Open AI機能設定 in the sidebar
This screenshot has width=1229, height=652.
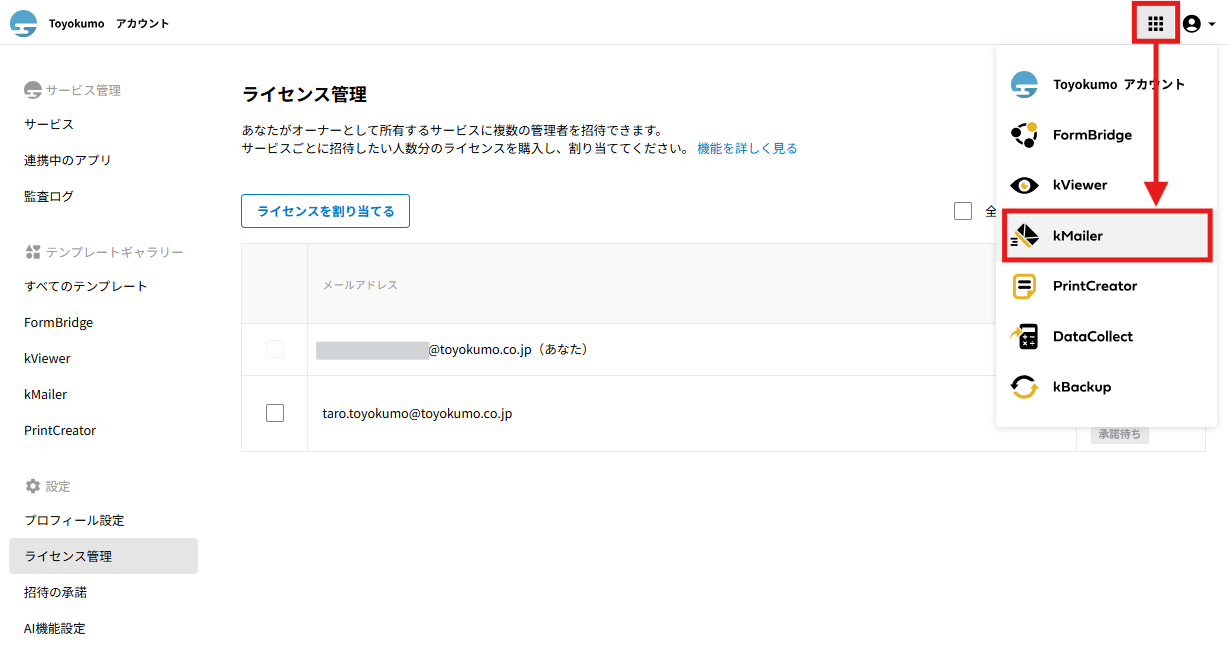coord(55,628)
